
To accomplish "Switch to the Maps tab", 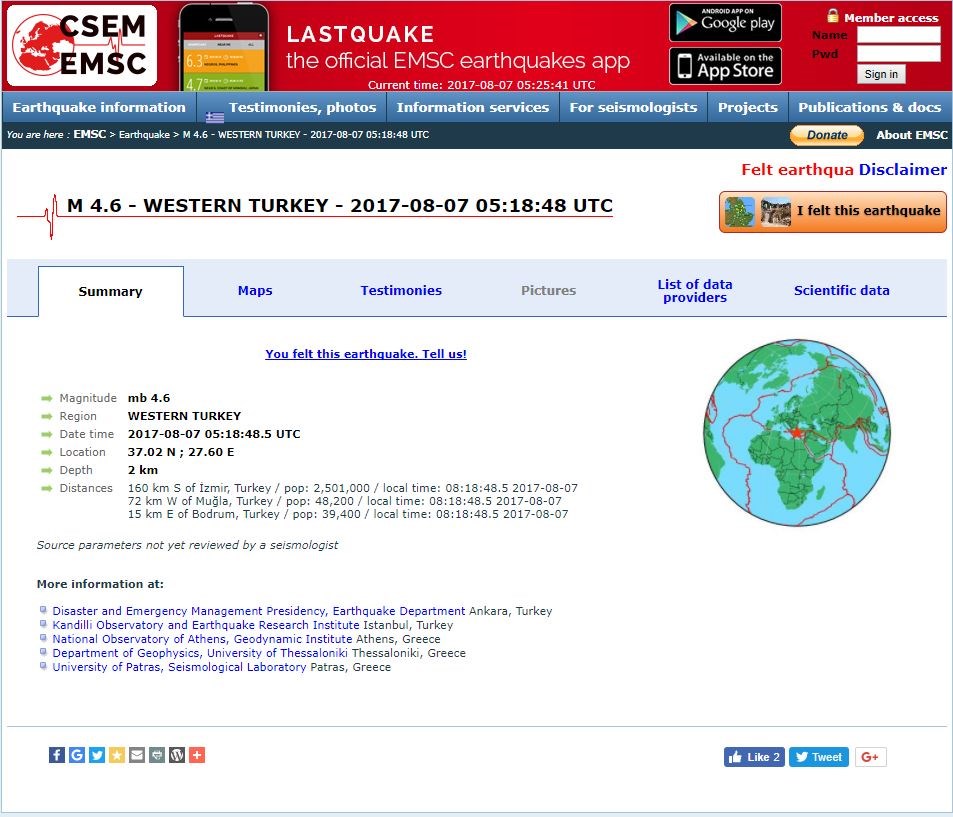I will point(255,291).
